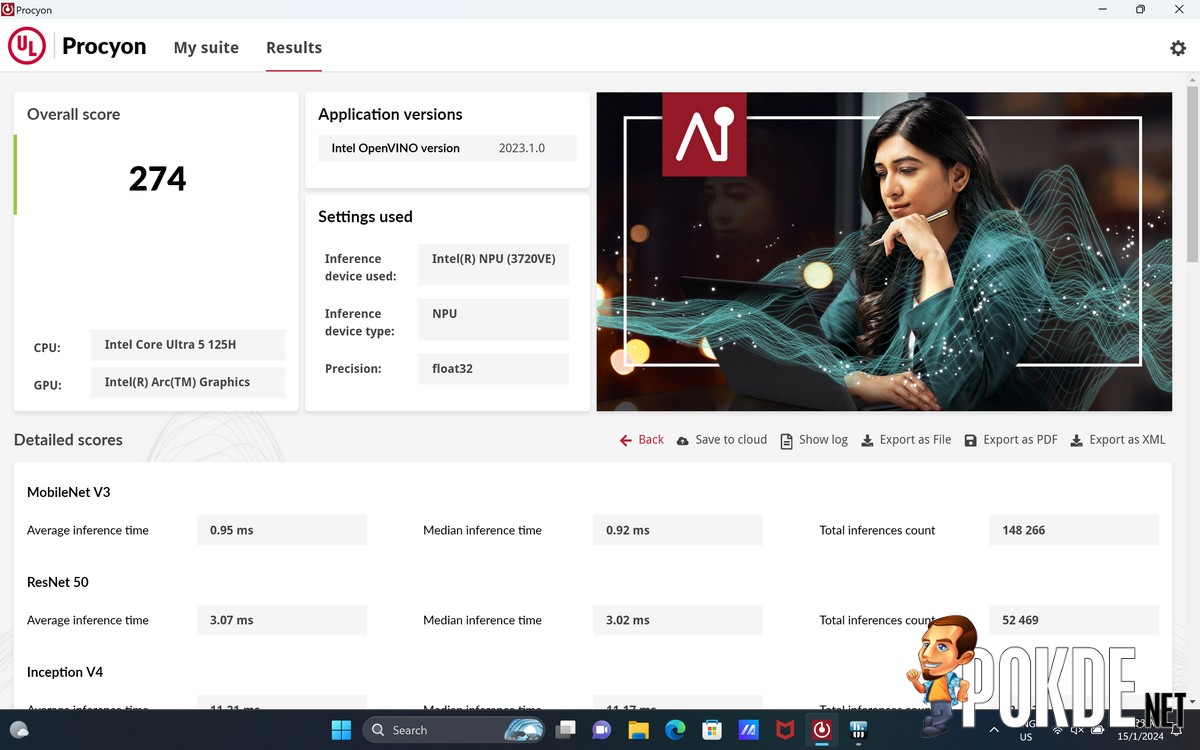This screenshot has height=750, width=1200.
Task: Show hidden system tray icons
Action: tap(994, 730)
